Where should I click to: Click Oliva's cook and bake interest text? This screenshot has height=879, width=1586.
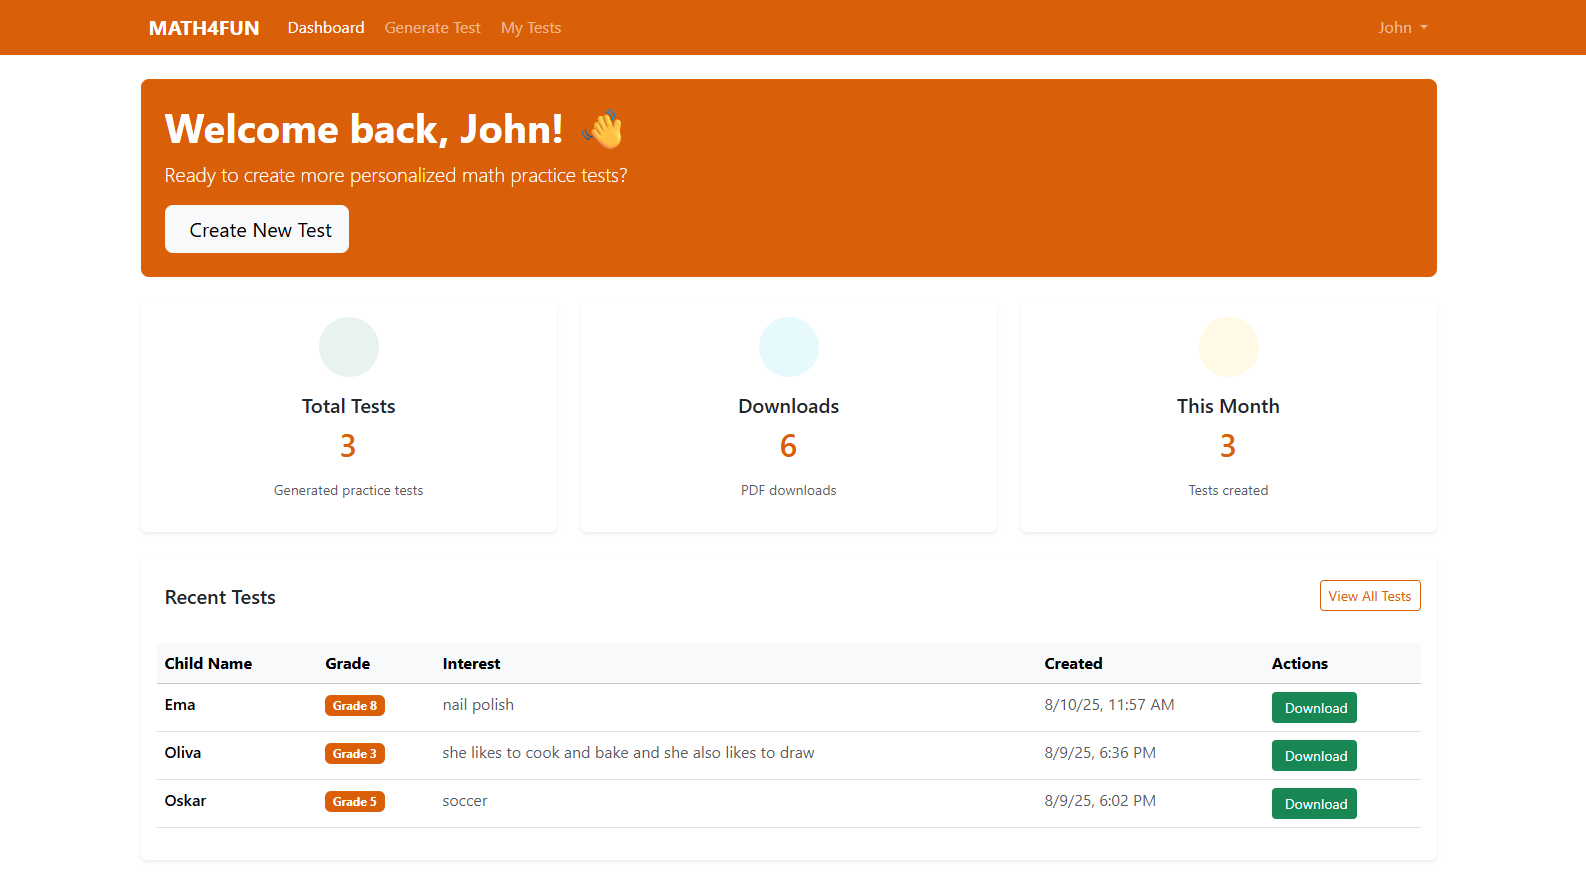click(x=628, y=753)
